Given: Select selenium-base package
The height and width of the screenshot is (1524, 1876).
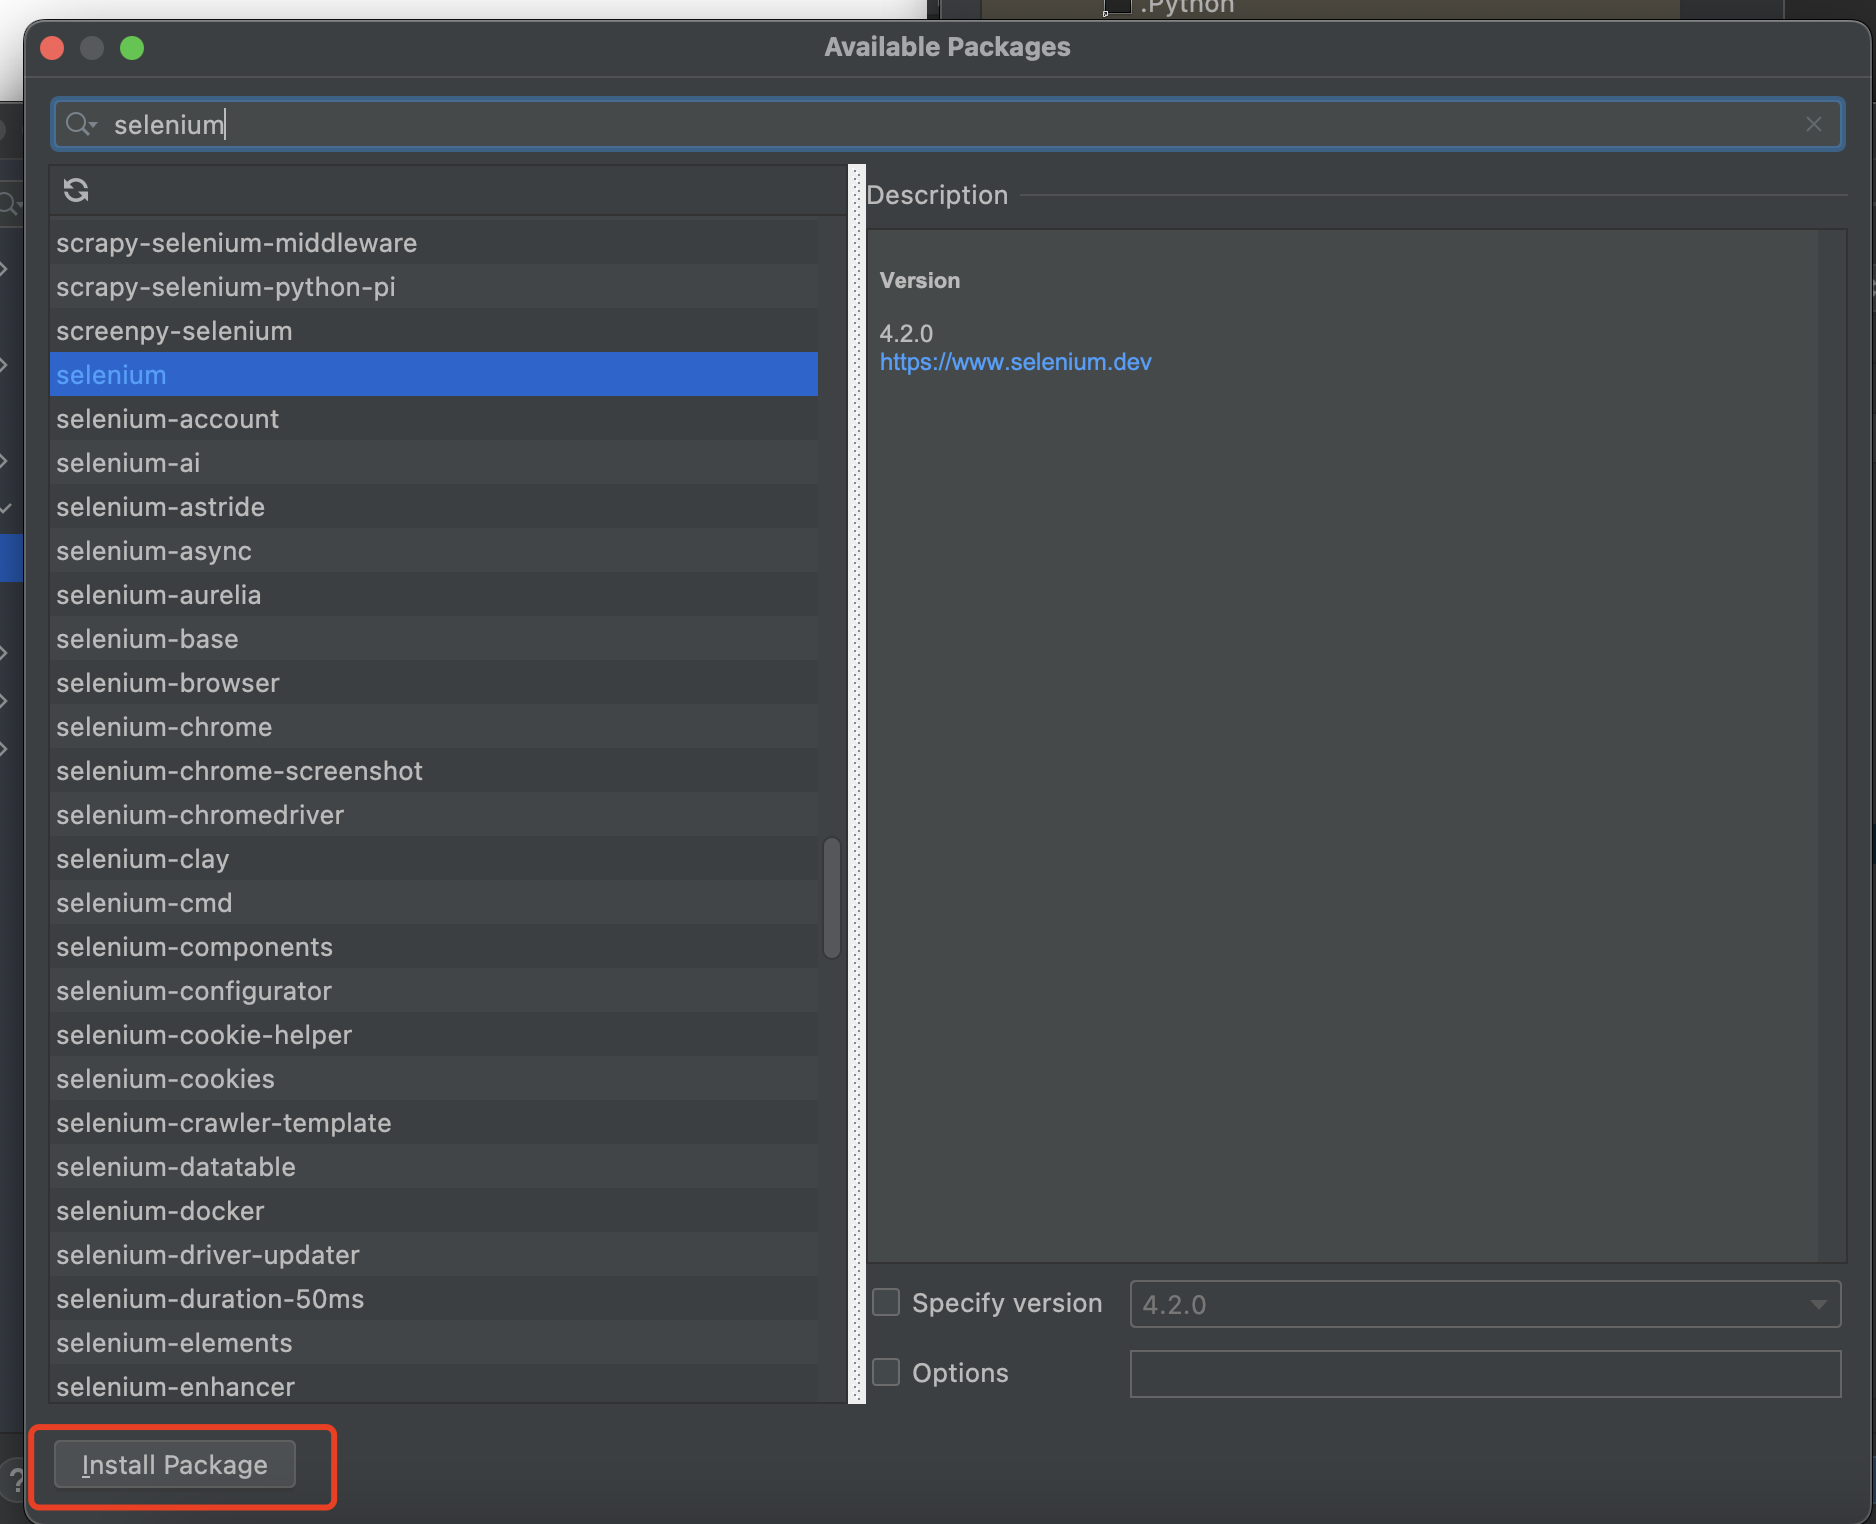Looking at the screenshot, I should [x=434, y=638].
